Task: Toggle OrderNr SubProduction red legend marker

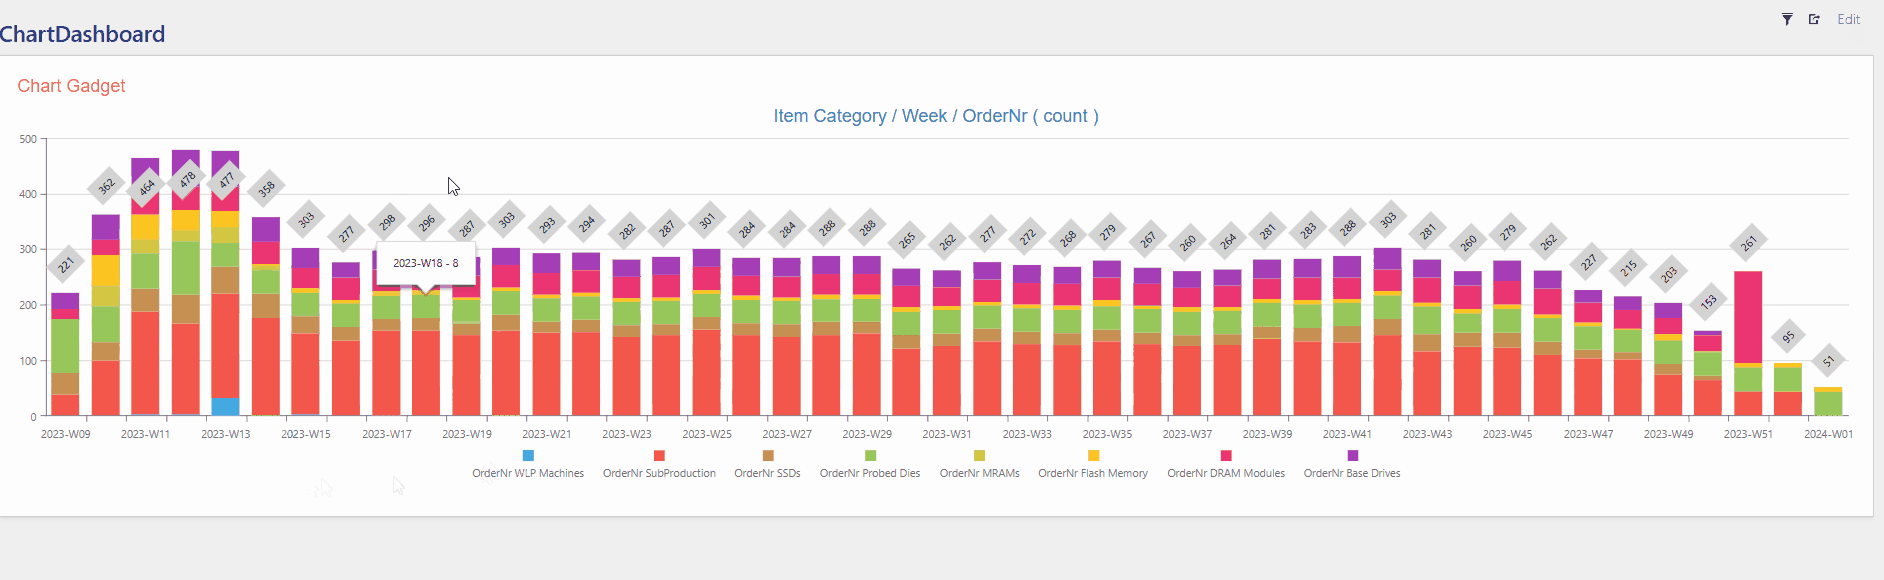Action: click(659, 456)
